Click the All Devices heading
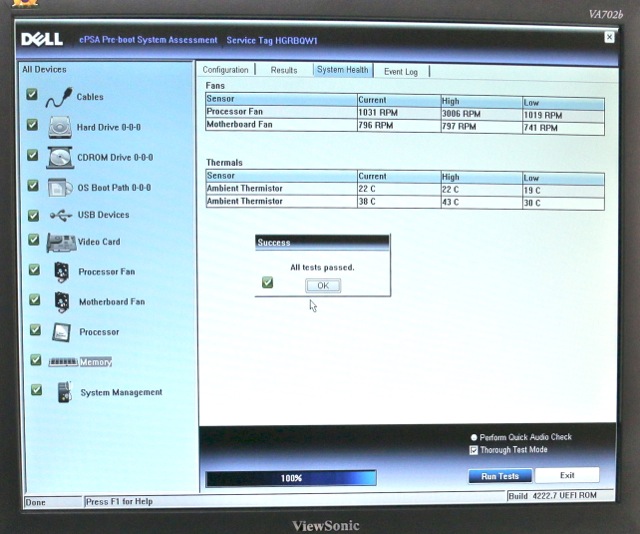Screen dimensions: 640x534 pyautogui.click(x=44, y=69)
